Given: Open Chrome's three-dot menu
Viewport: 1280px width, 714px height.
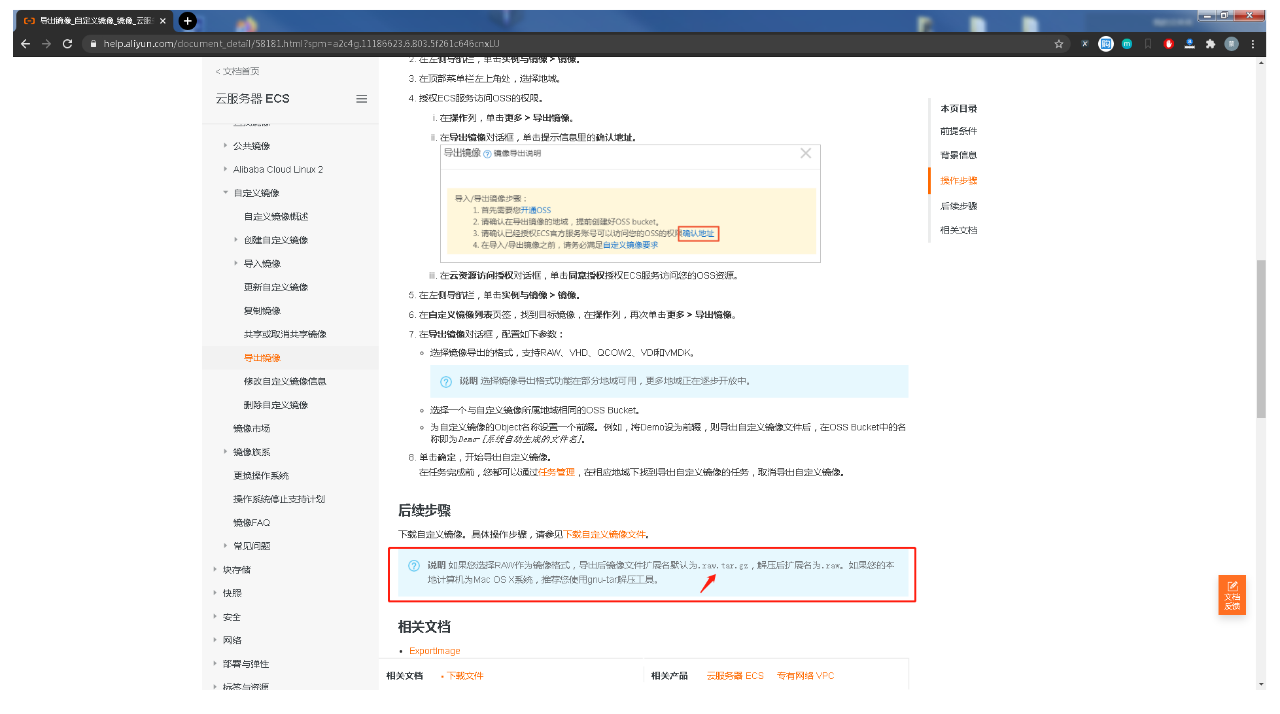Looking at the screenshot, I should 1253,44.
